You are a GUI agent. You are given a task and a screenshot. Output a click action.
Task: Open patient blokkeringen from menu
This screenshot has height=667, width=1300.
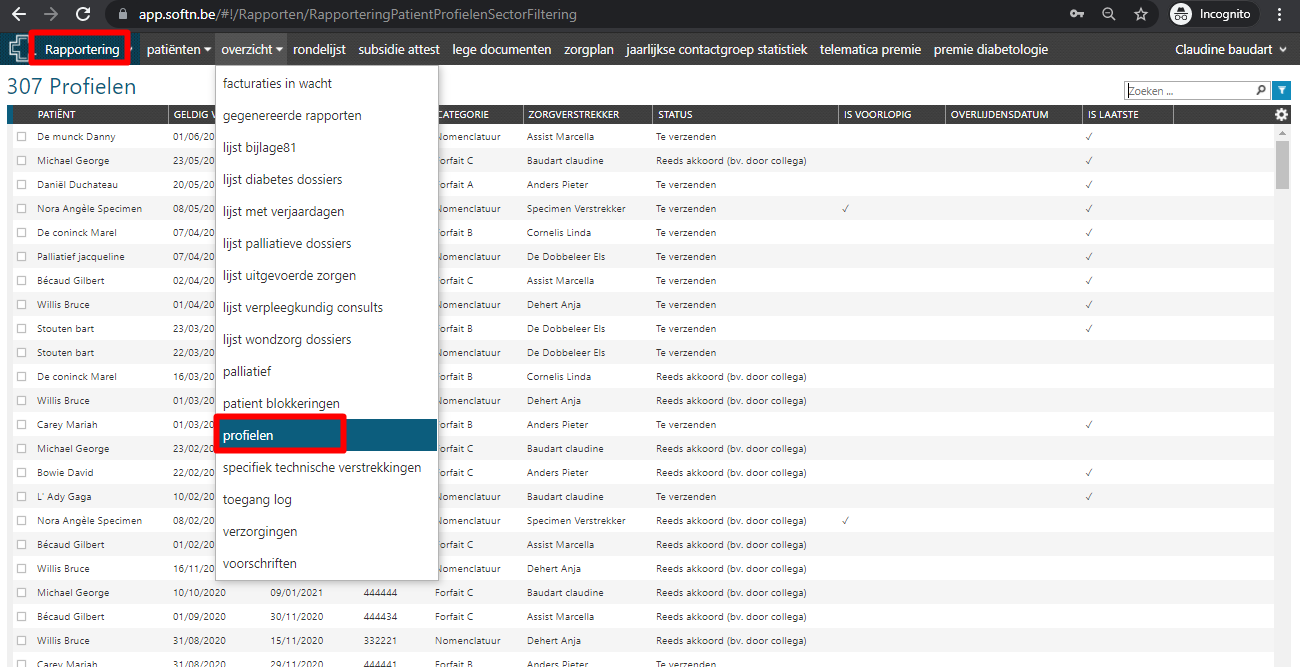pos(327,403)
